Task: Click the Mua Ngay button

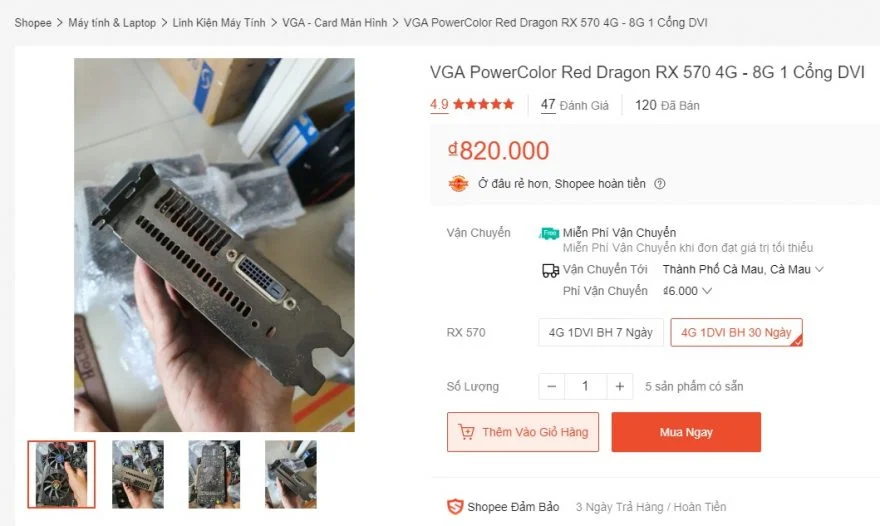Action: coord(686,432)
